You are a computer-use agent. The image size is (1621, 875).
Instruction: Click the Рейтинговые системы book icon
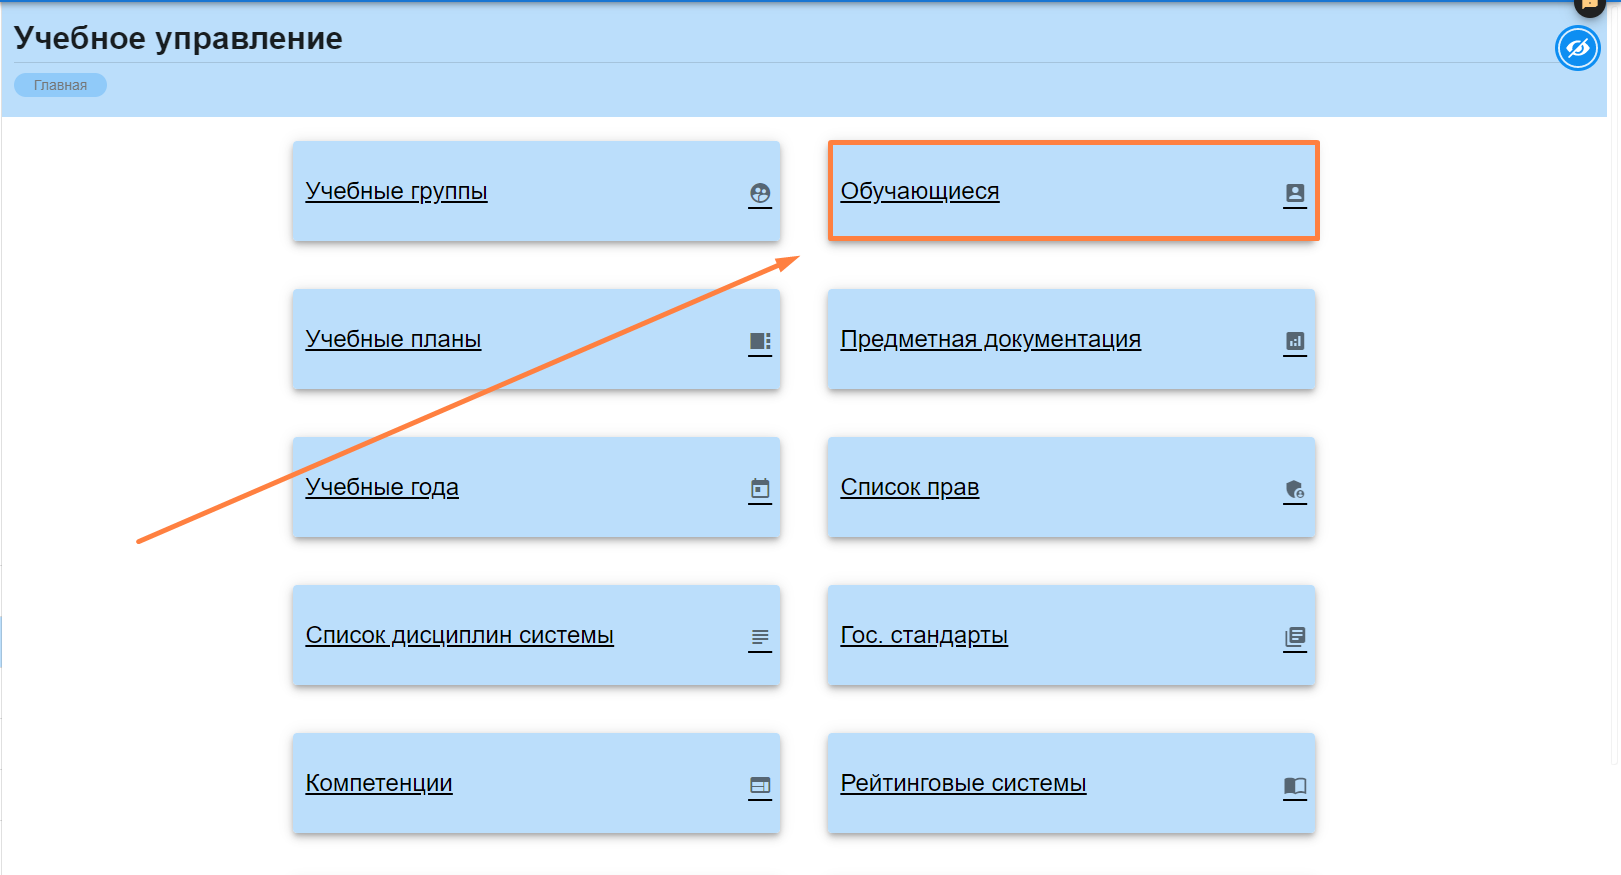click(1295, 785)
